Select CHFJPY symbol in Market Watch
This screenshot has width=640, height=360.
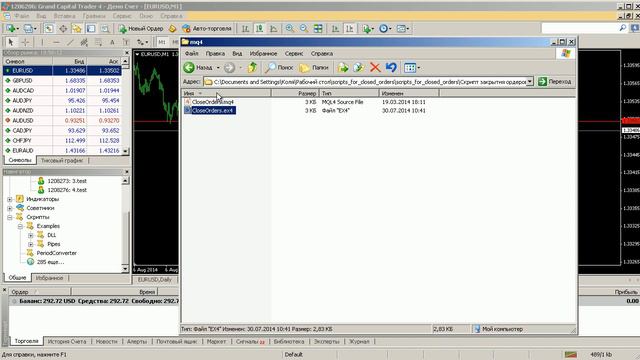click(x=62, y=140)
